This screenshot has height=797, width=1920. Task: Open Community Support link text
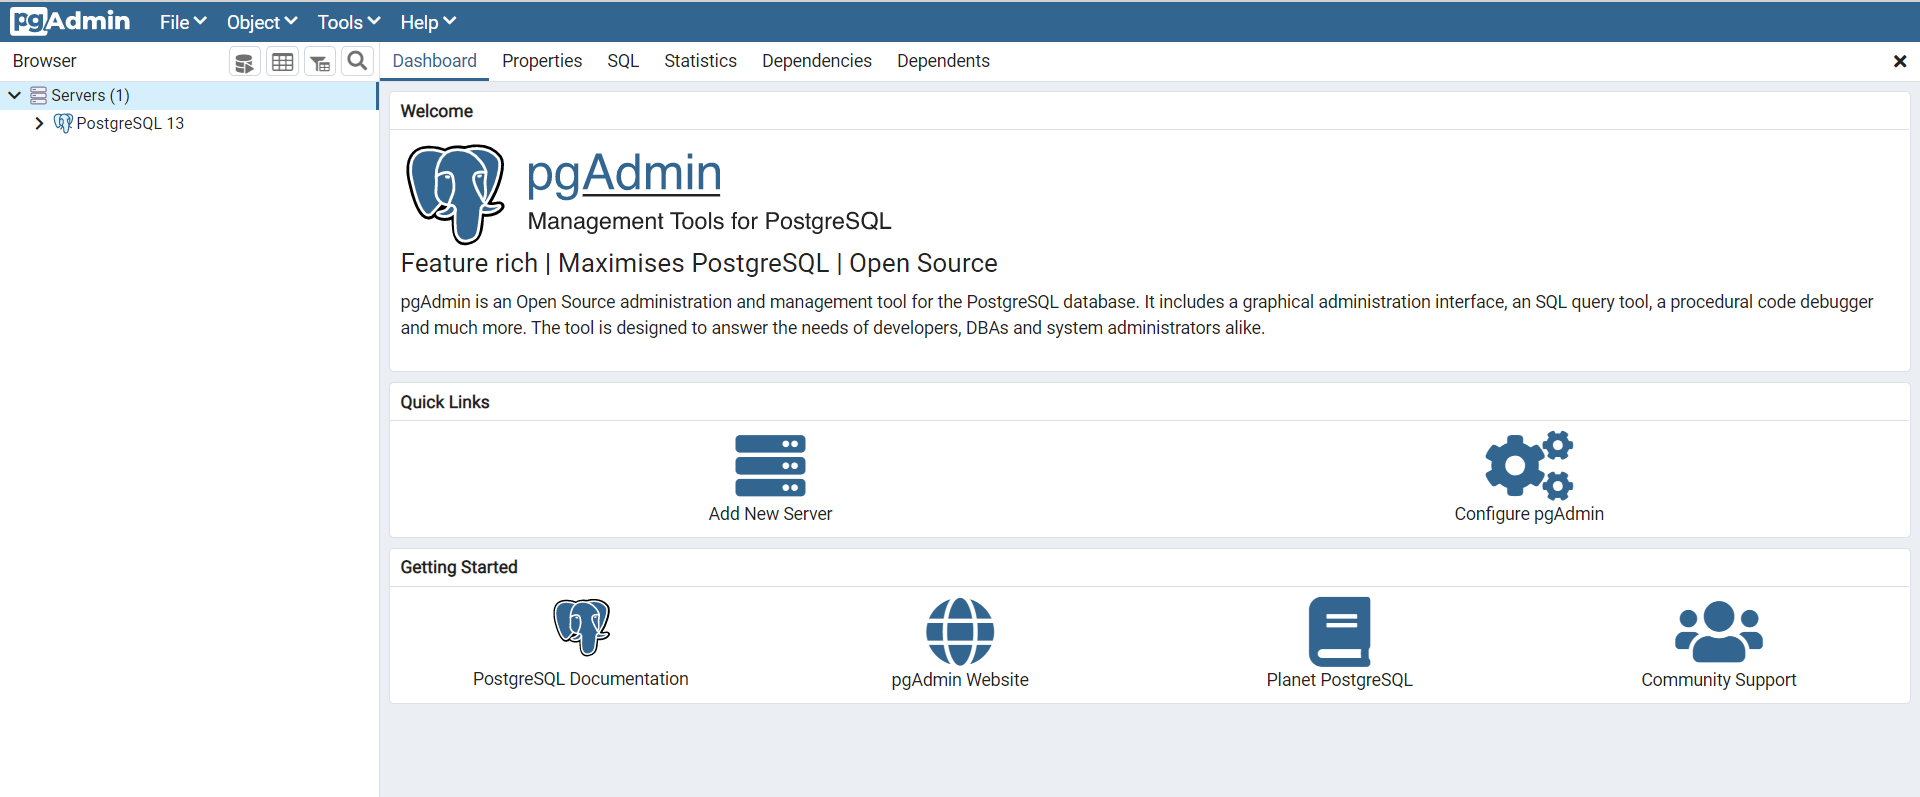(x=1719, y=680)
